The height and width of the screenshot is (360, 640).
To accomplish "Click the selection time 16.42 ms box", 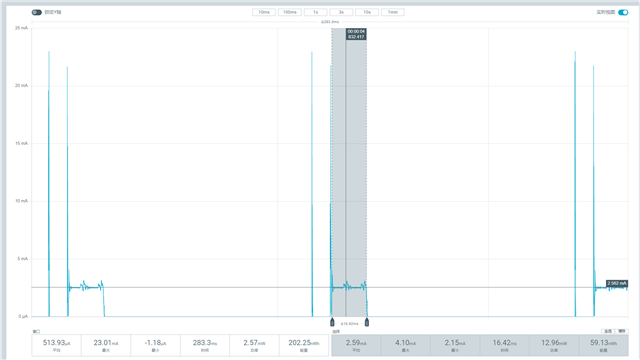I will [x=504, y=345].
